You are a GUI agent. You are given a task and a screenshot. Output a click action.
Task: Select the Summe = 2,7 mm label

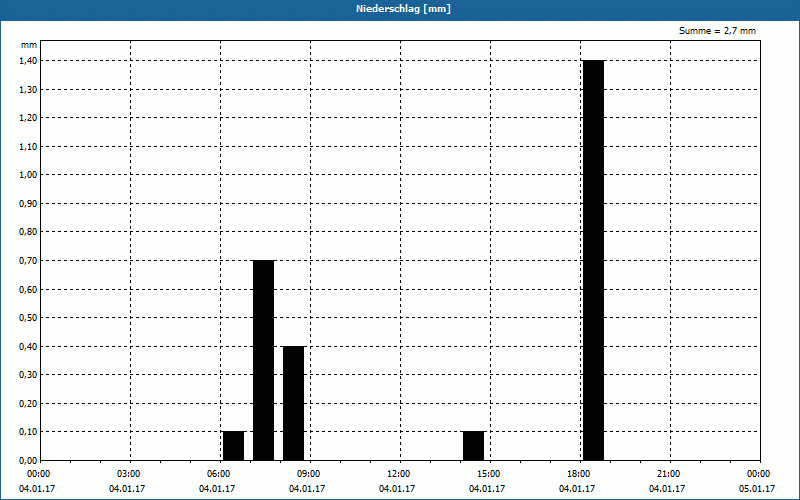coord(717,31)
